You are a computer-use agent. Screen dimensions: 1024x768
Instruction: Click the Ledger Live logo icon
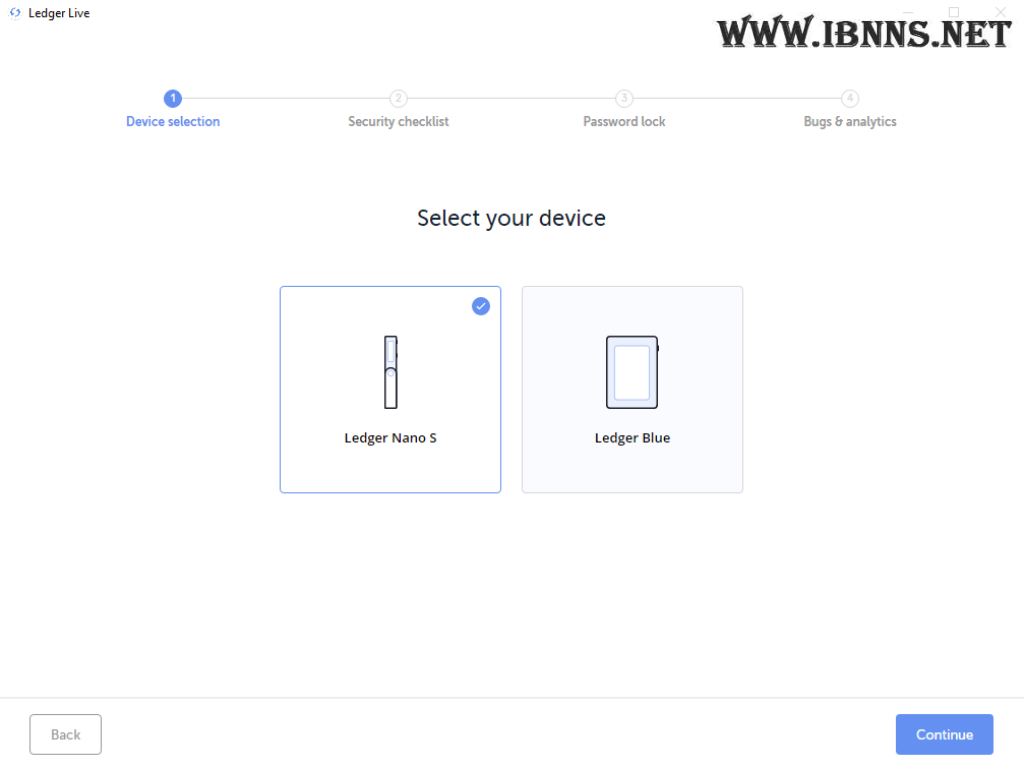[15, 13]
